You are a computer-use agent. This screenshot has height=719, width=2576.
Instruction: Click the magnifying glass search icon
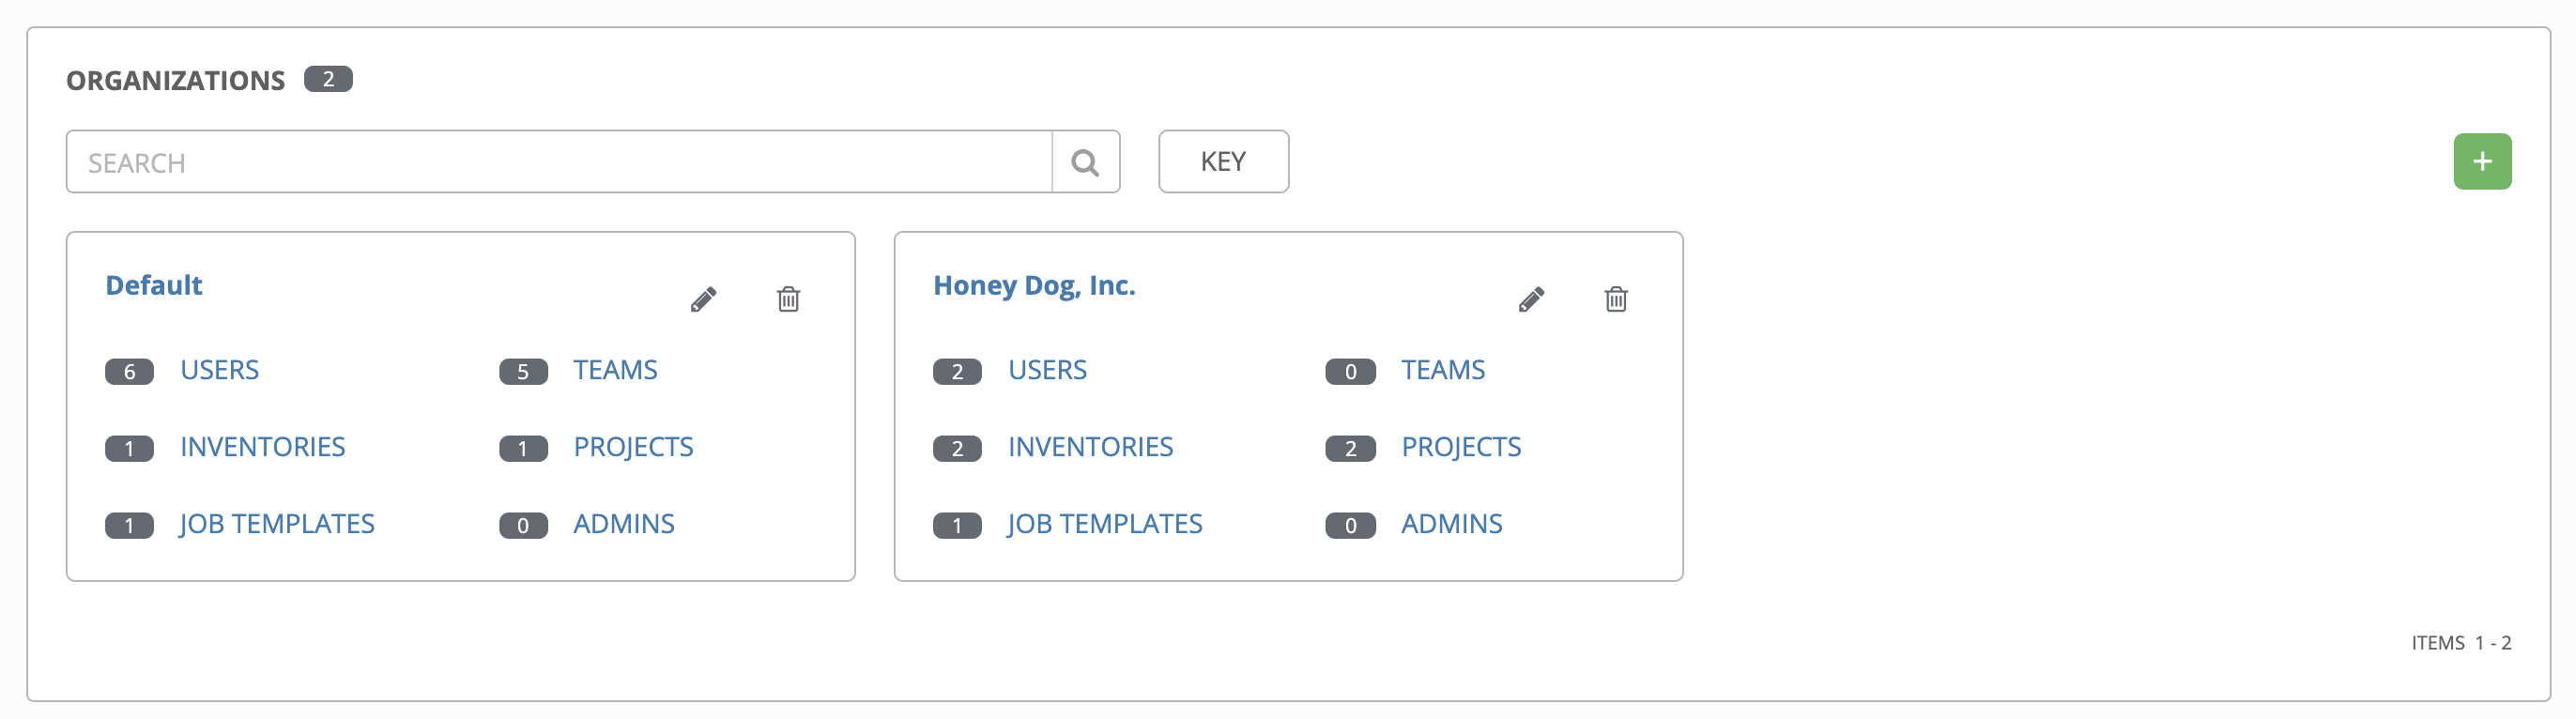(x=1085, y=162)
